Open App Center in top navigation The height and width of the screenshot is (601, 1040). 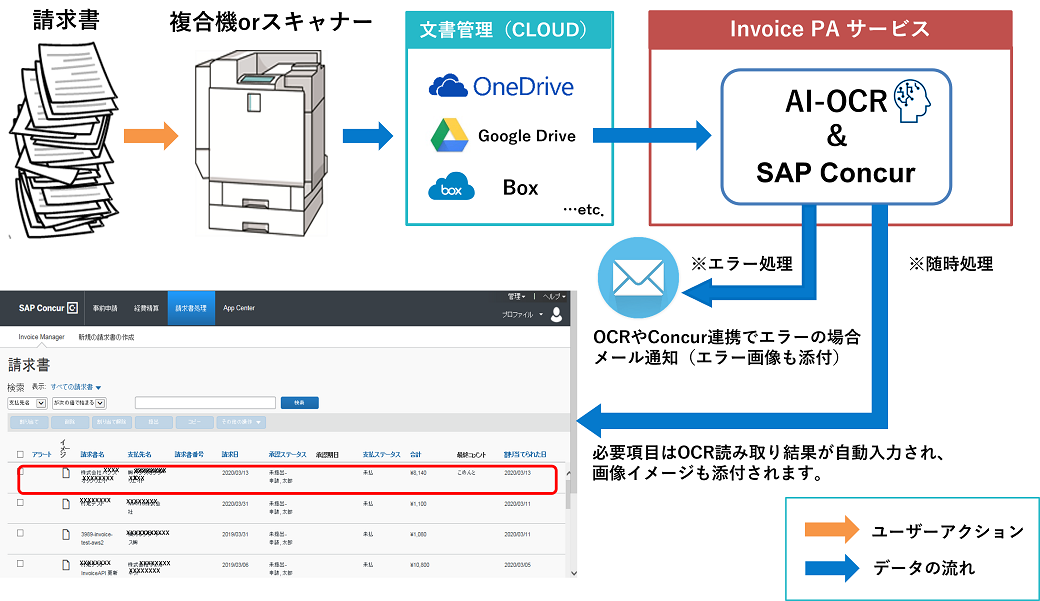[239, 308]
